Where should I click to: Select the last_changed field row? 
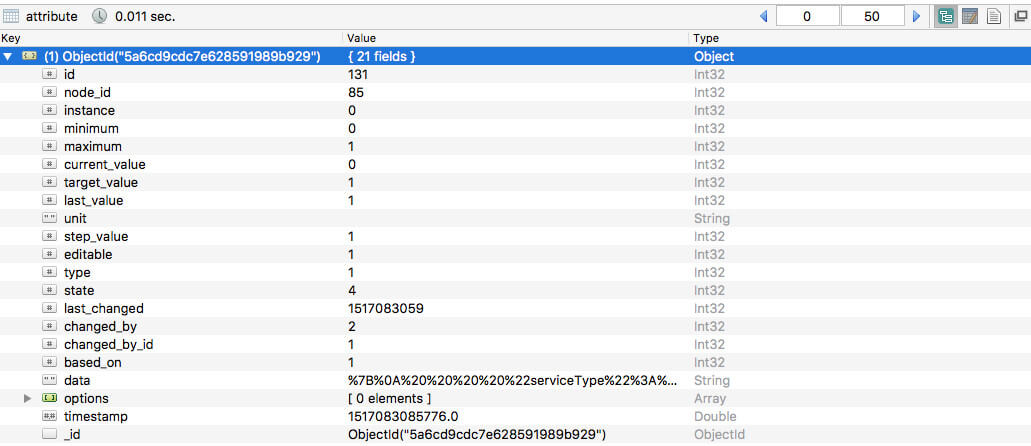[516, 309]
